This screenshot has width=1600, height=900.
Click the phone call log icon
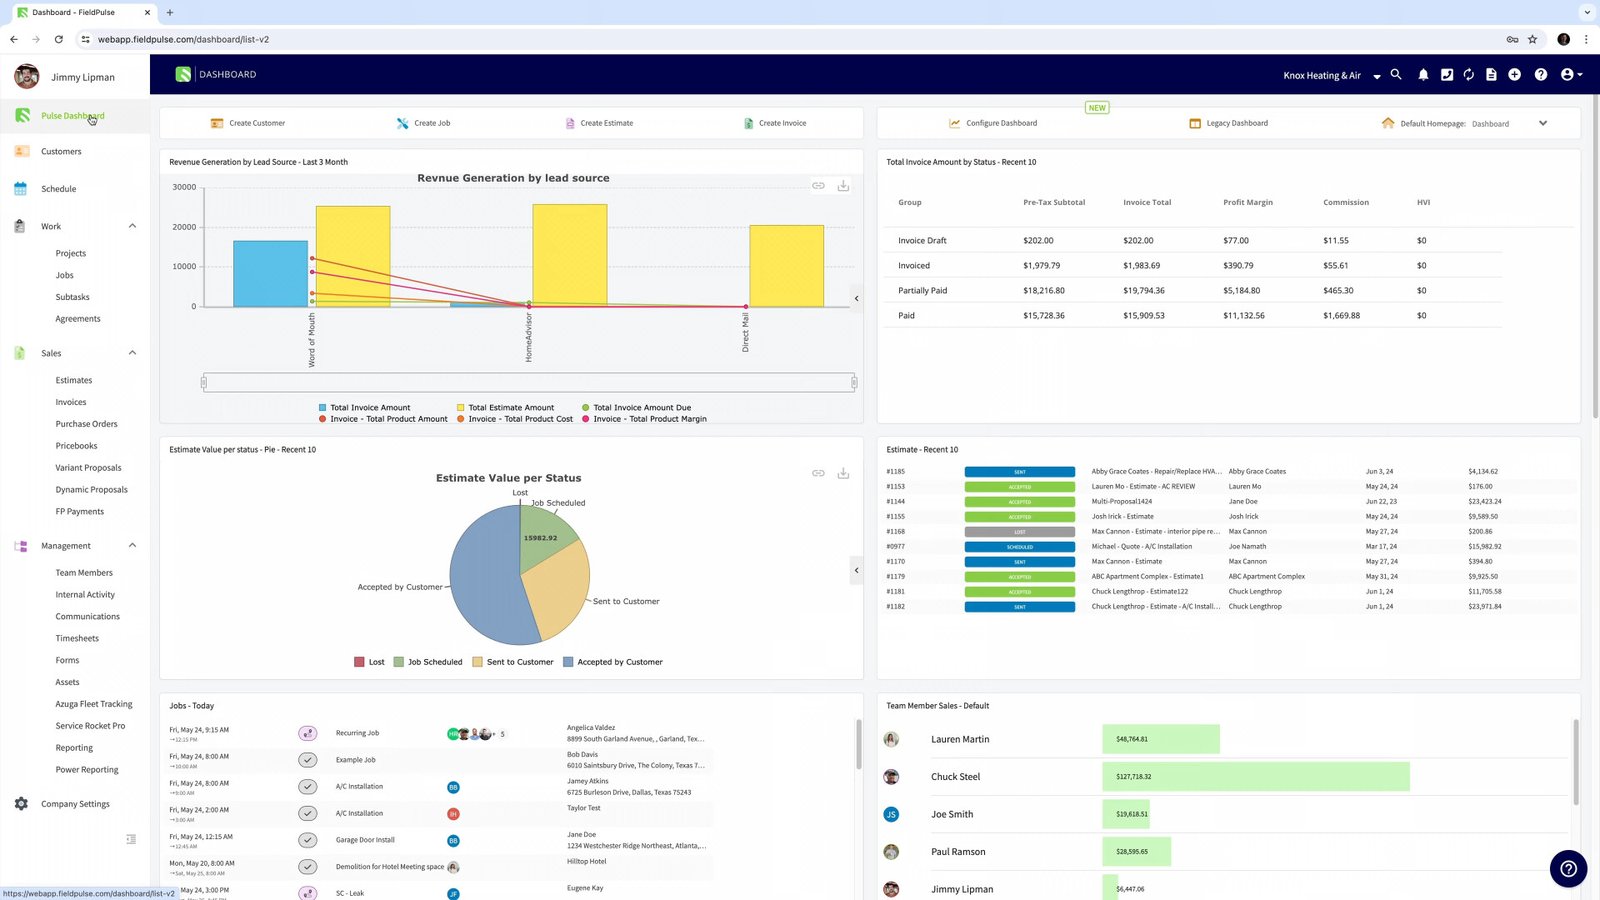[x=1447, y=74]
